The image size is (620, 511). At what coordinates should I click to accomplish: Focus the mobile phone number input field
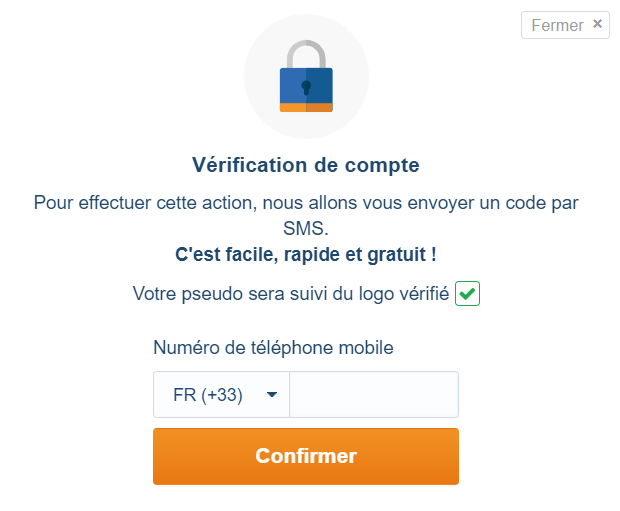pos(374,394)
